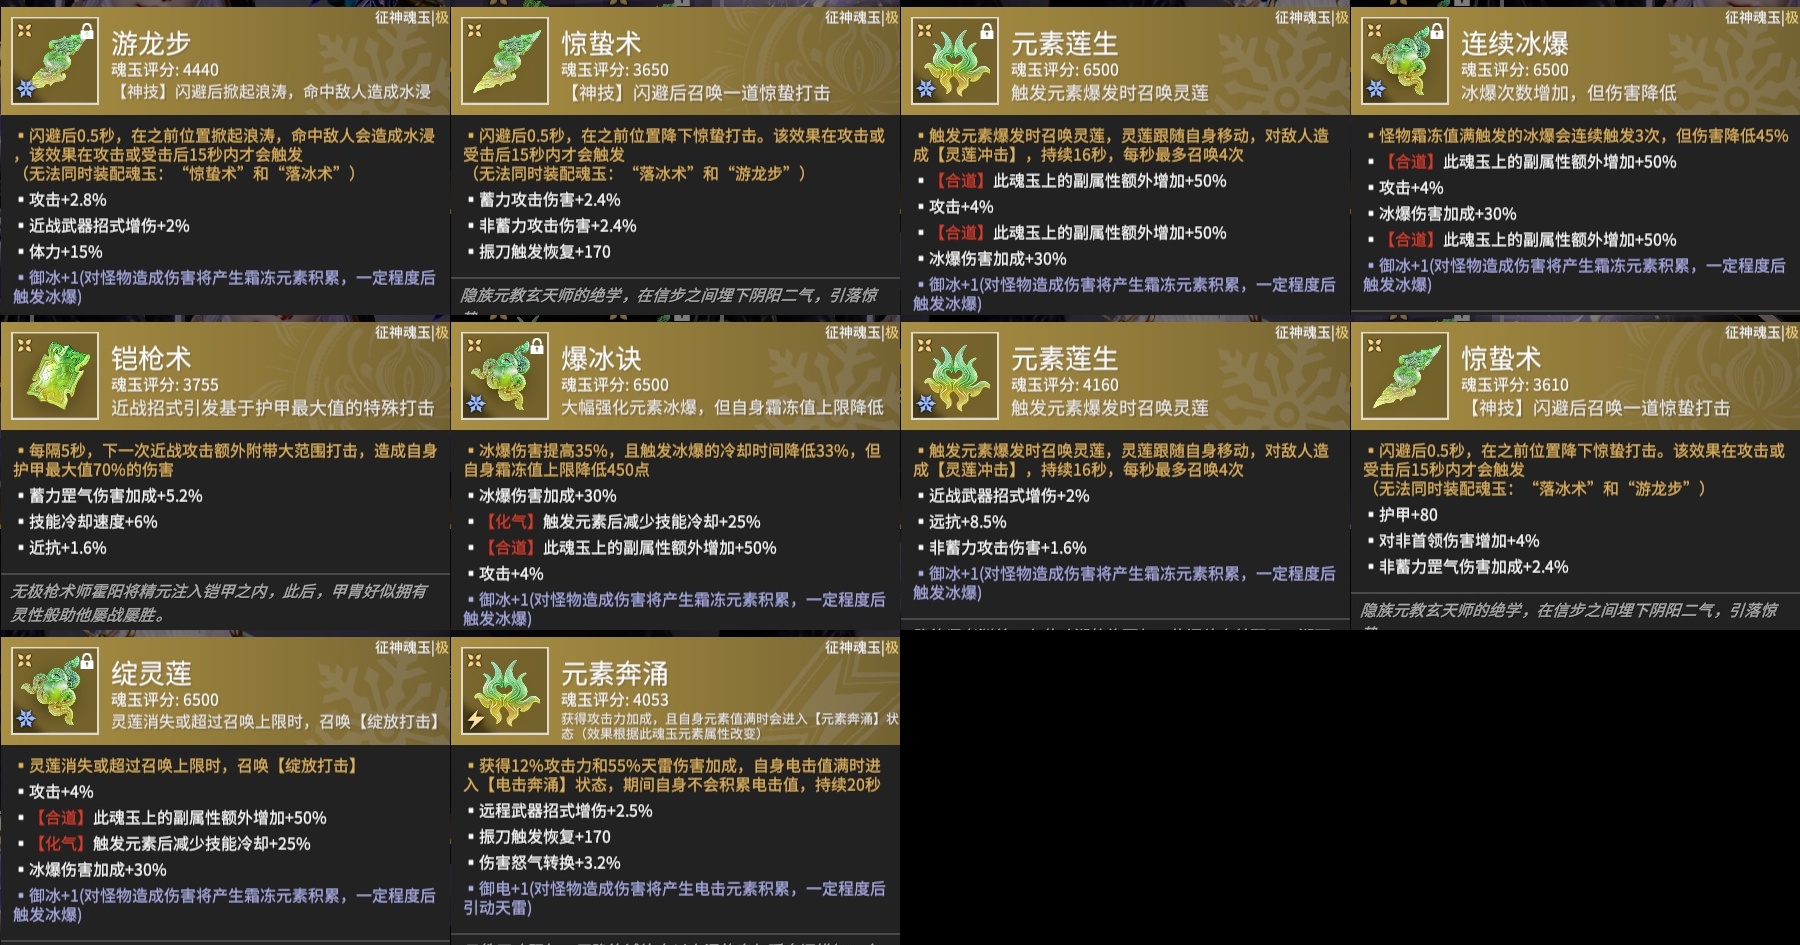Image resolution: width=1800 pixels, height=945 pixels.
Task: Click the 惊蛰术 icon rated 3650
Action: (x=505, y=61)
